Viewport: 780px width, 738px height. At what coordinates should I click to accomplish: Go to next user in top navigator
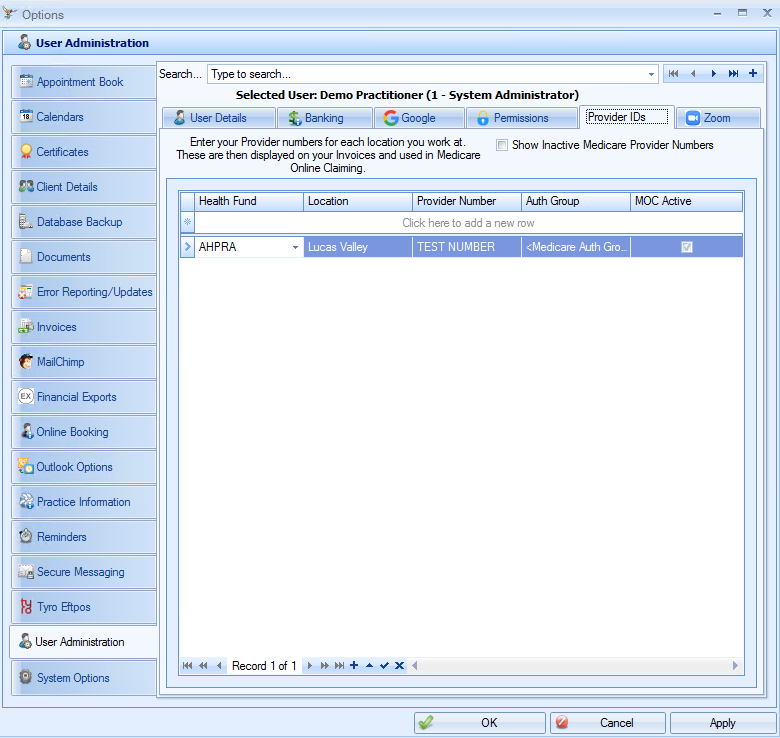(x=713, y=74)
